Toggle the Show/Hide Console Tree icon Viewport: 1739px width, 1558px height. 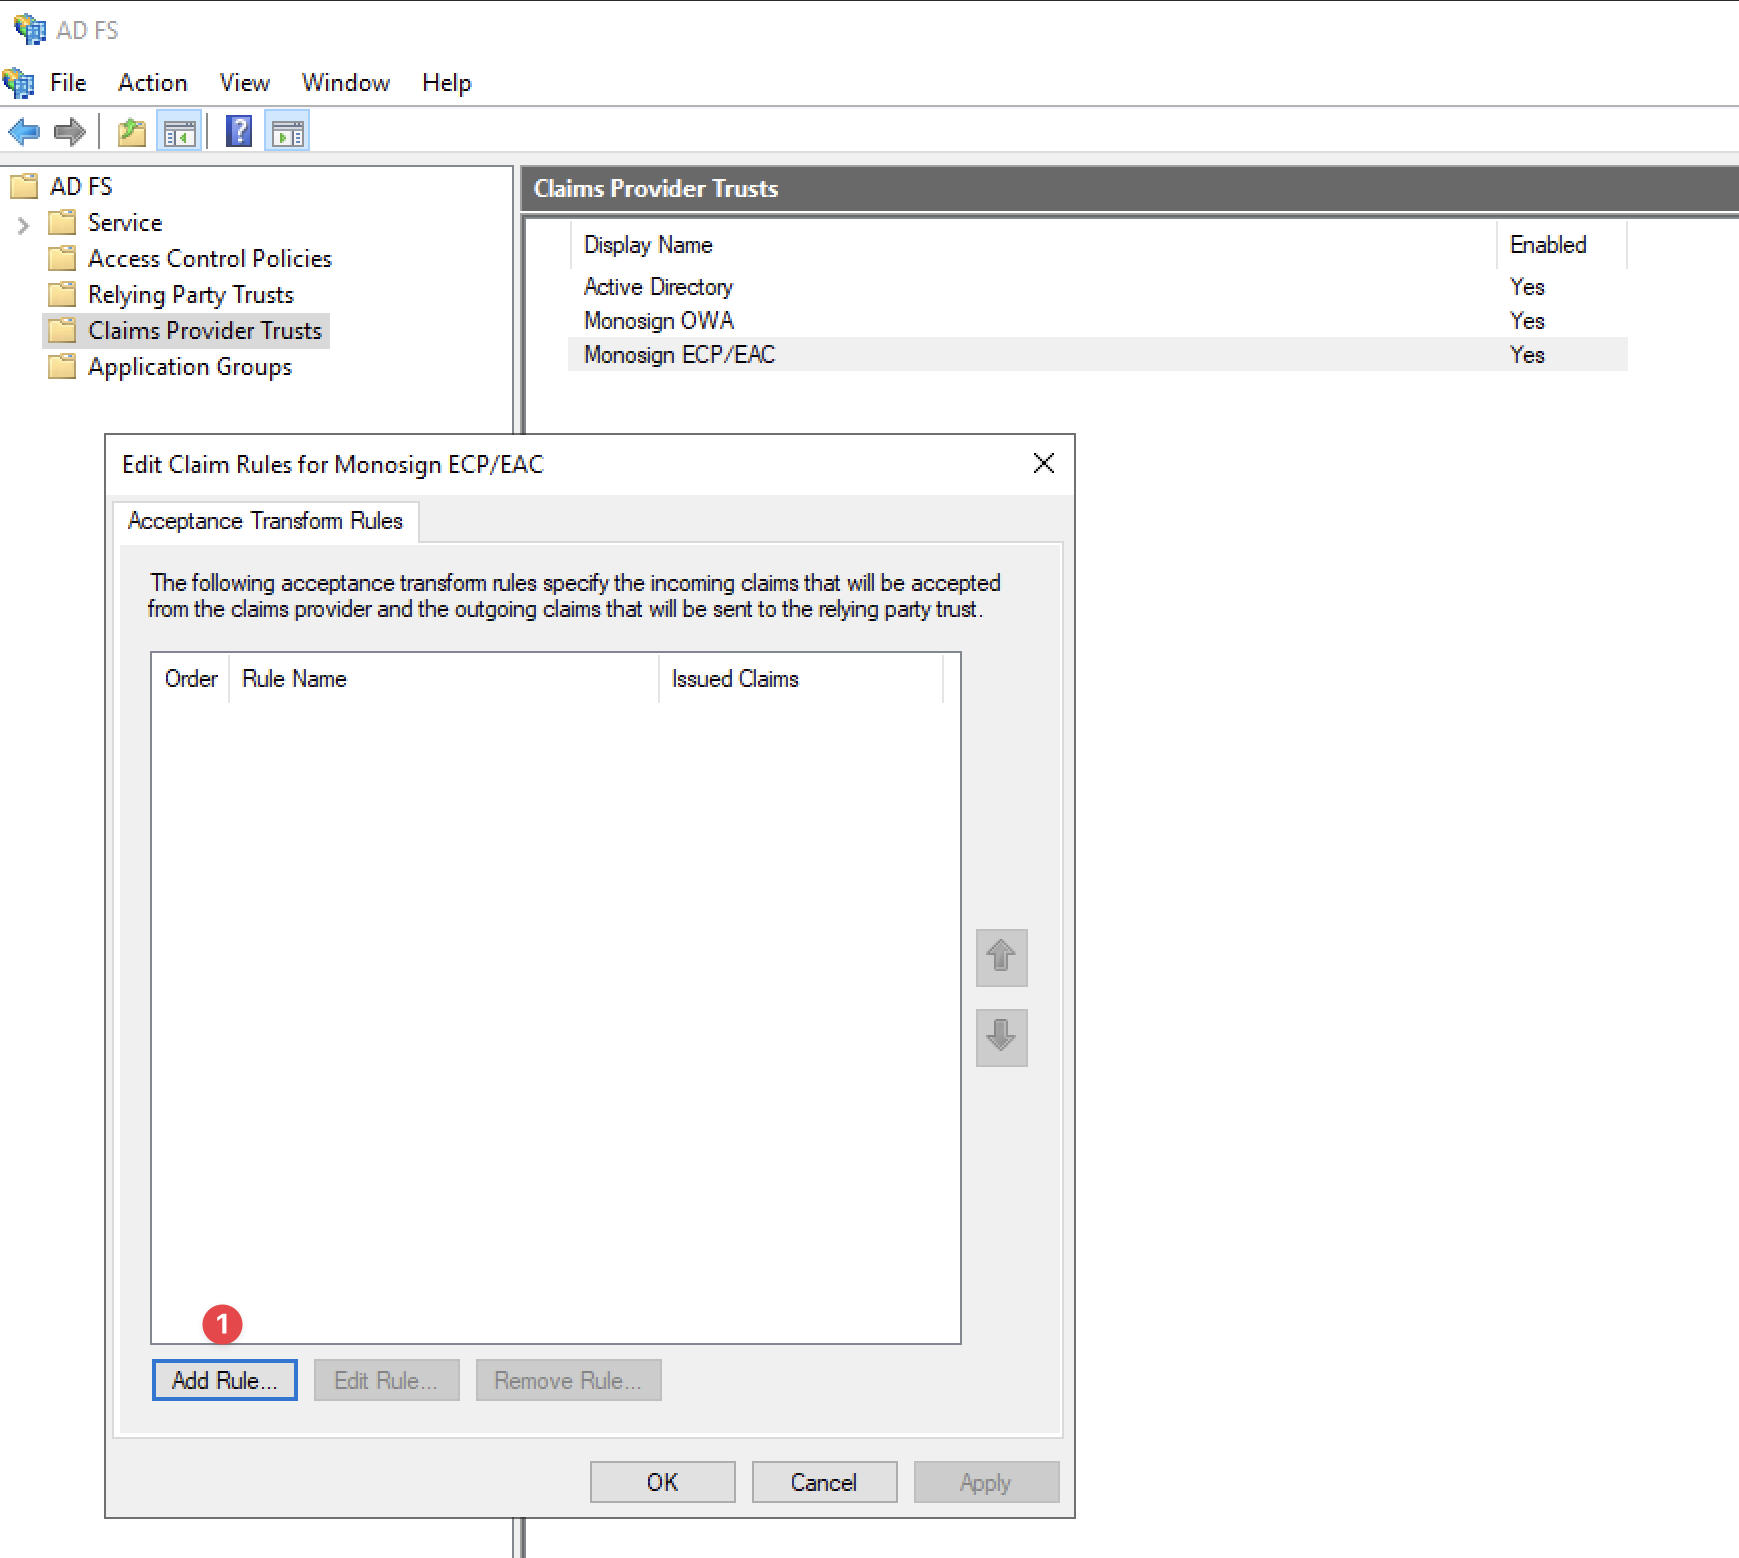tap(180, 132)
